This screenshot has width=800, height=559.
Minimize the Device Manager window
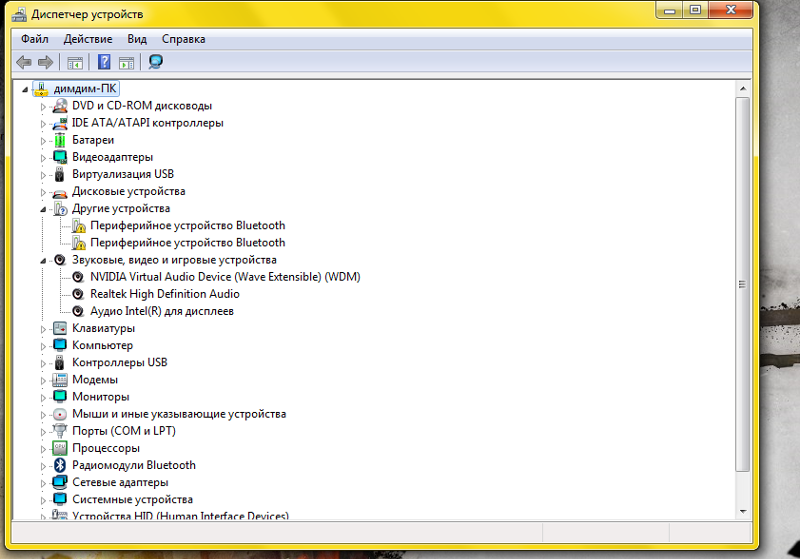[669, 11]
